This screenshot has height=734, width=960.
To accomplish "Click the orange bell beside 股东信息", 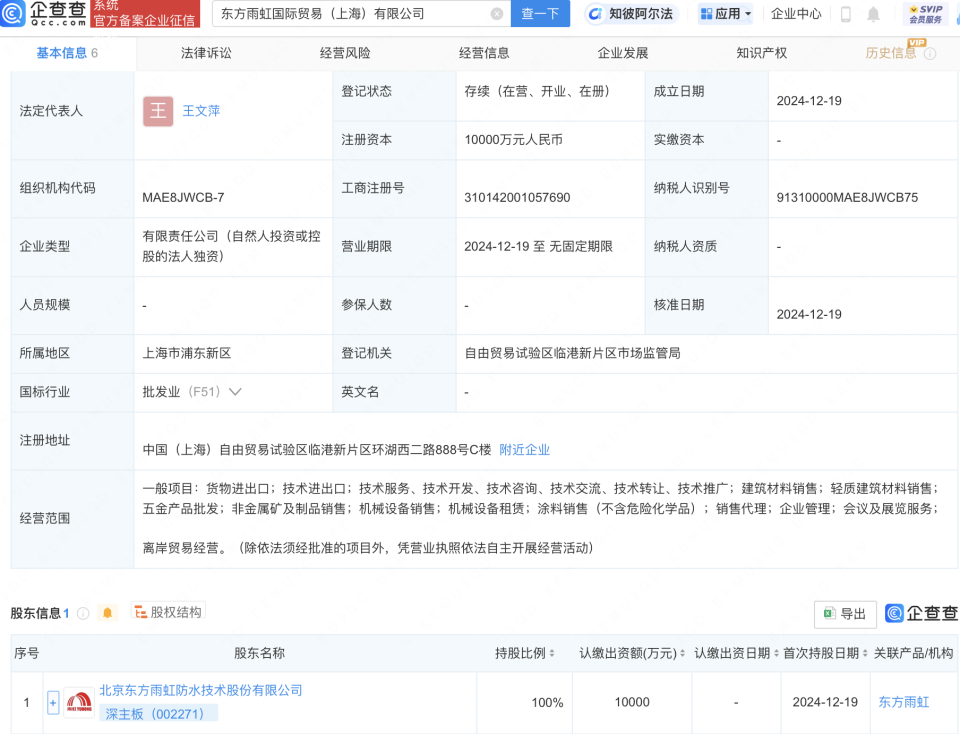I will pyautogui.click(x=107, y=613).
